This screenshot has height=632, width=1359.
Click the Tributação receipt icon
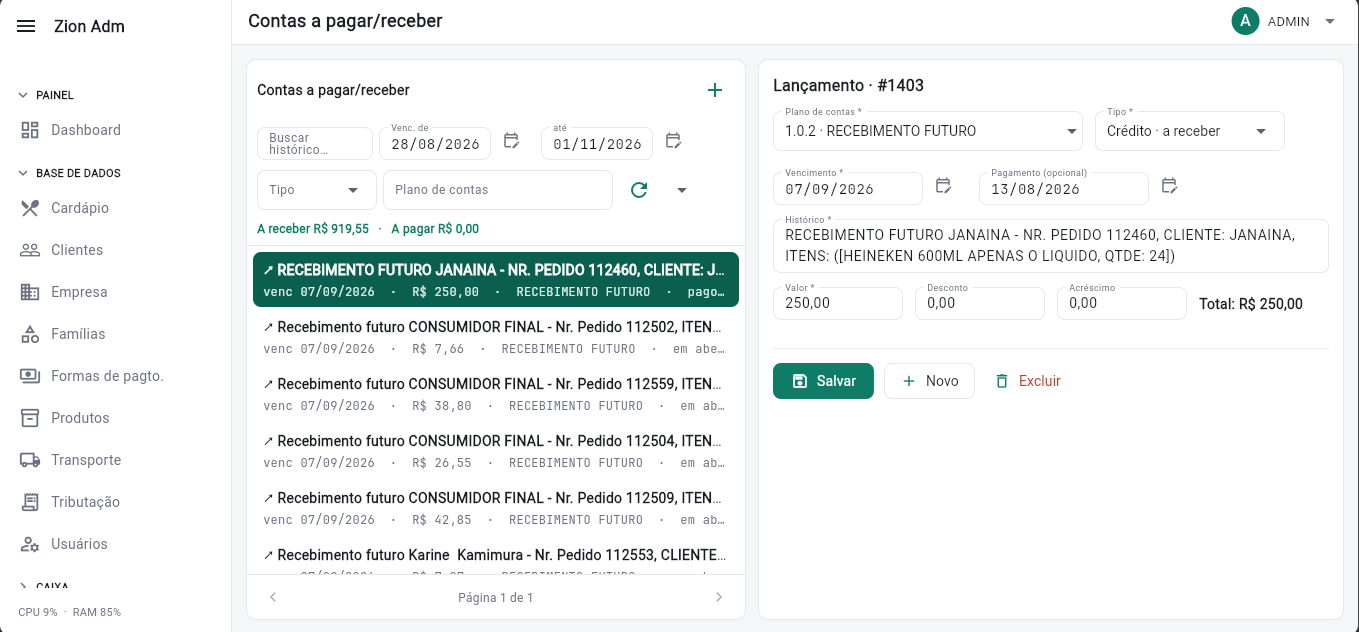pyautogui.click(x=30, y=502)
